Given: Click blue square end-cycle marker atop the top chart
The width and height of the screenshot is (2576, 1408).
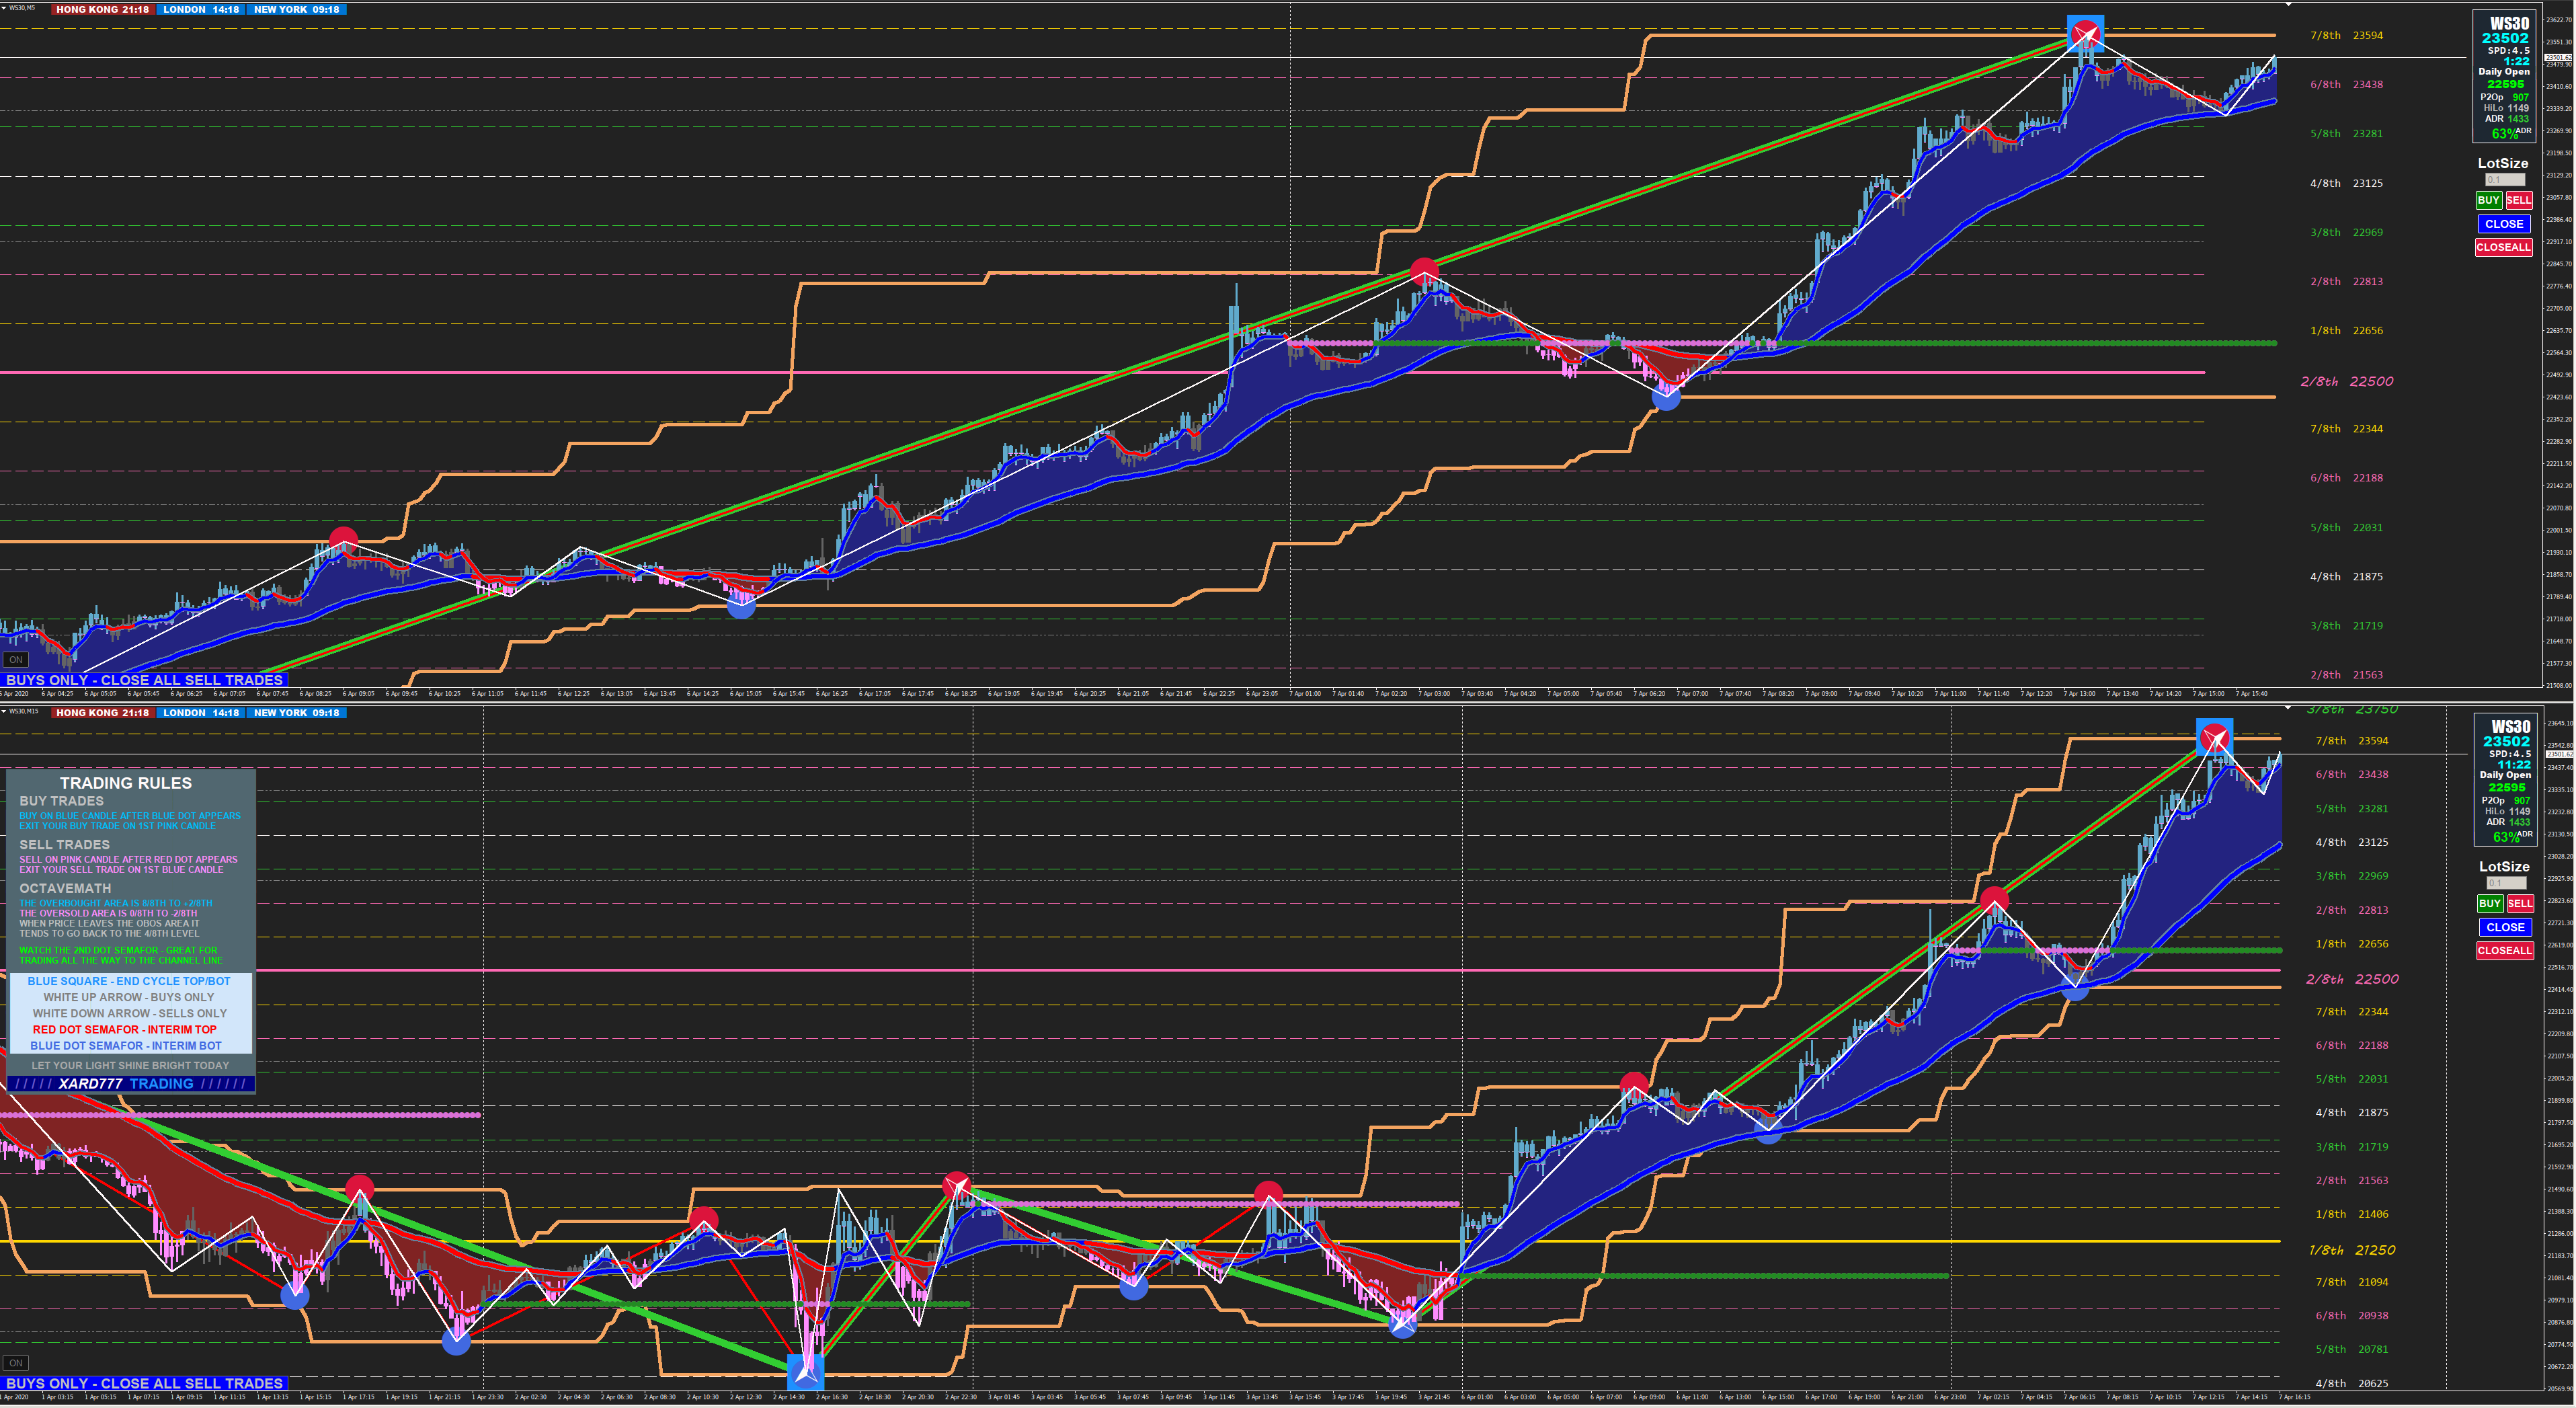Looking at the screenshot, I should coord(2085,34).
